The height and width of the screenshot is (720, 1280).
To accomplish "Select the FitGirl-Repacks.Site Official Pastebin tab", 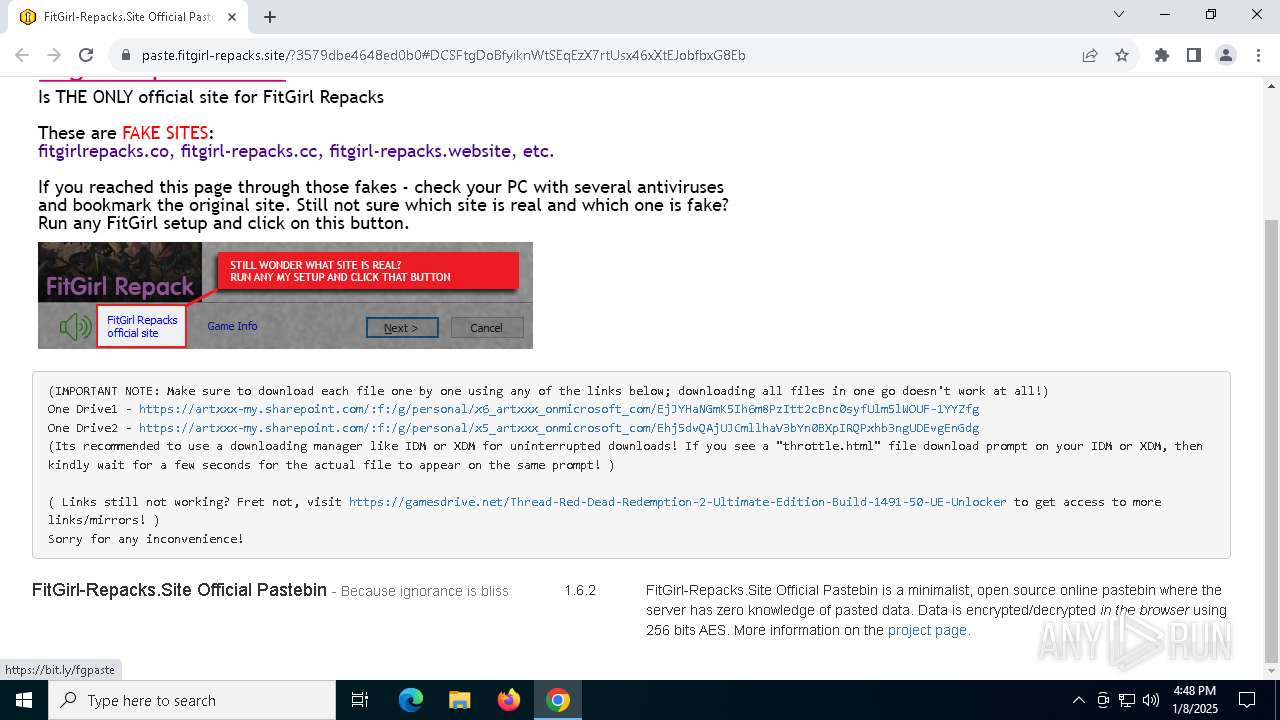I will click(x=128, y=17).
